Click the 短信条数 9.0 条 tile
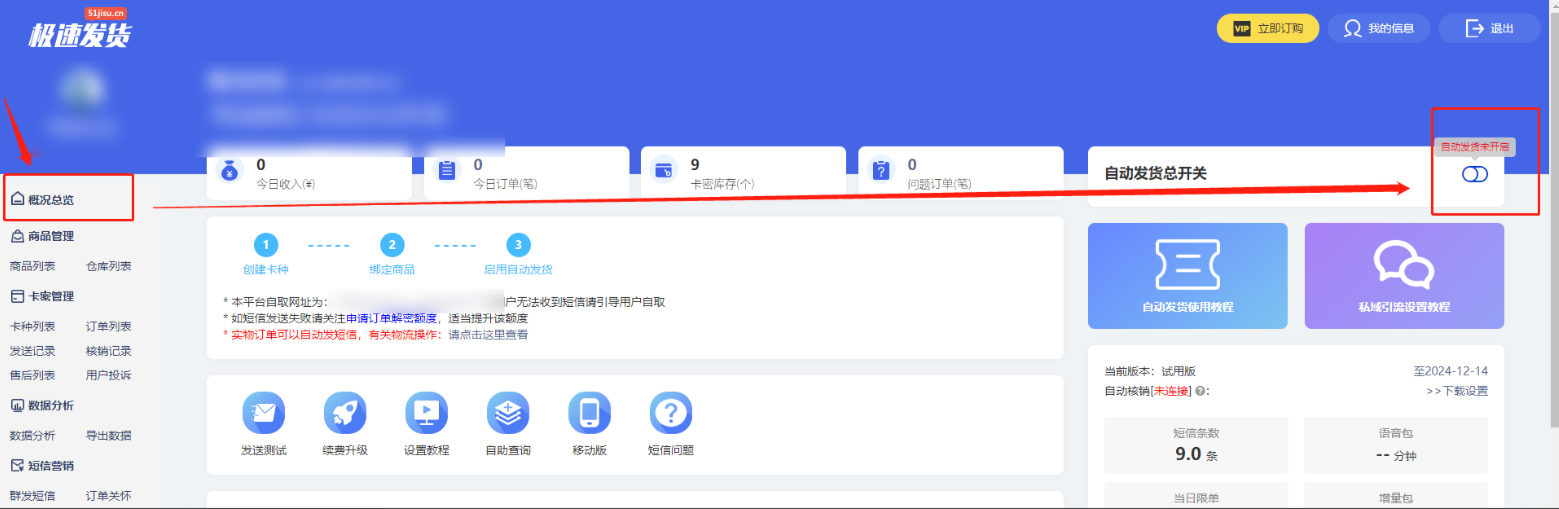Viewport: 1559px width, 509px height. tap(1196, 445)
